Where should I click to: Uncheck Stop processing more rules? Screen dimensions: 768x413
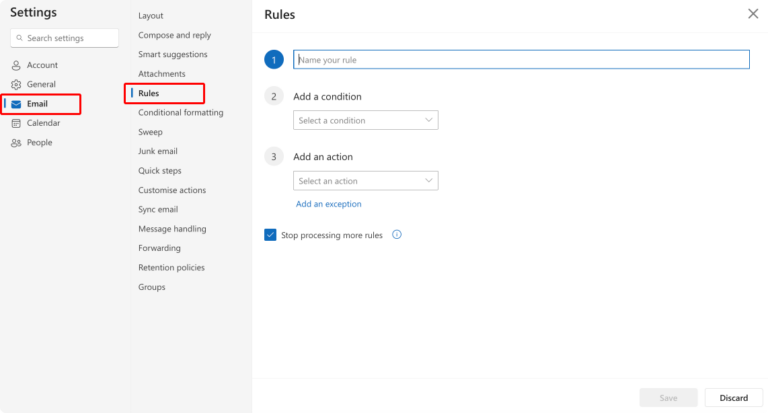coord(270,235)
